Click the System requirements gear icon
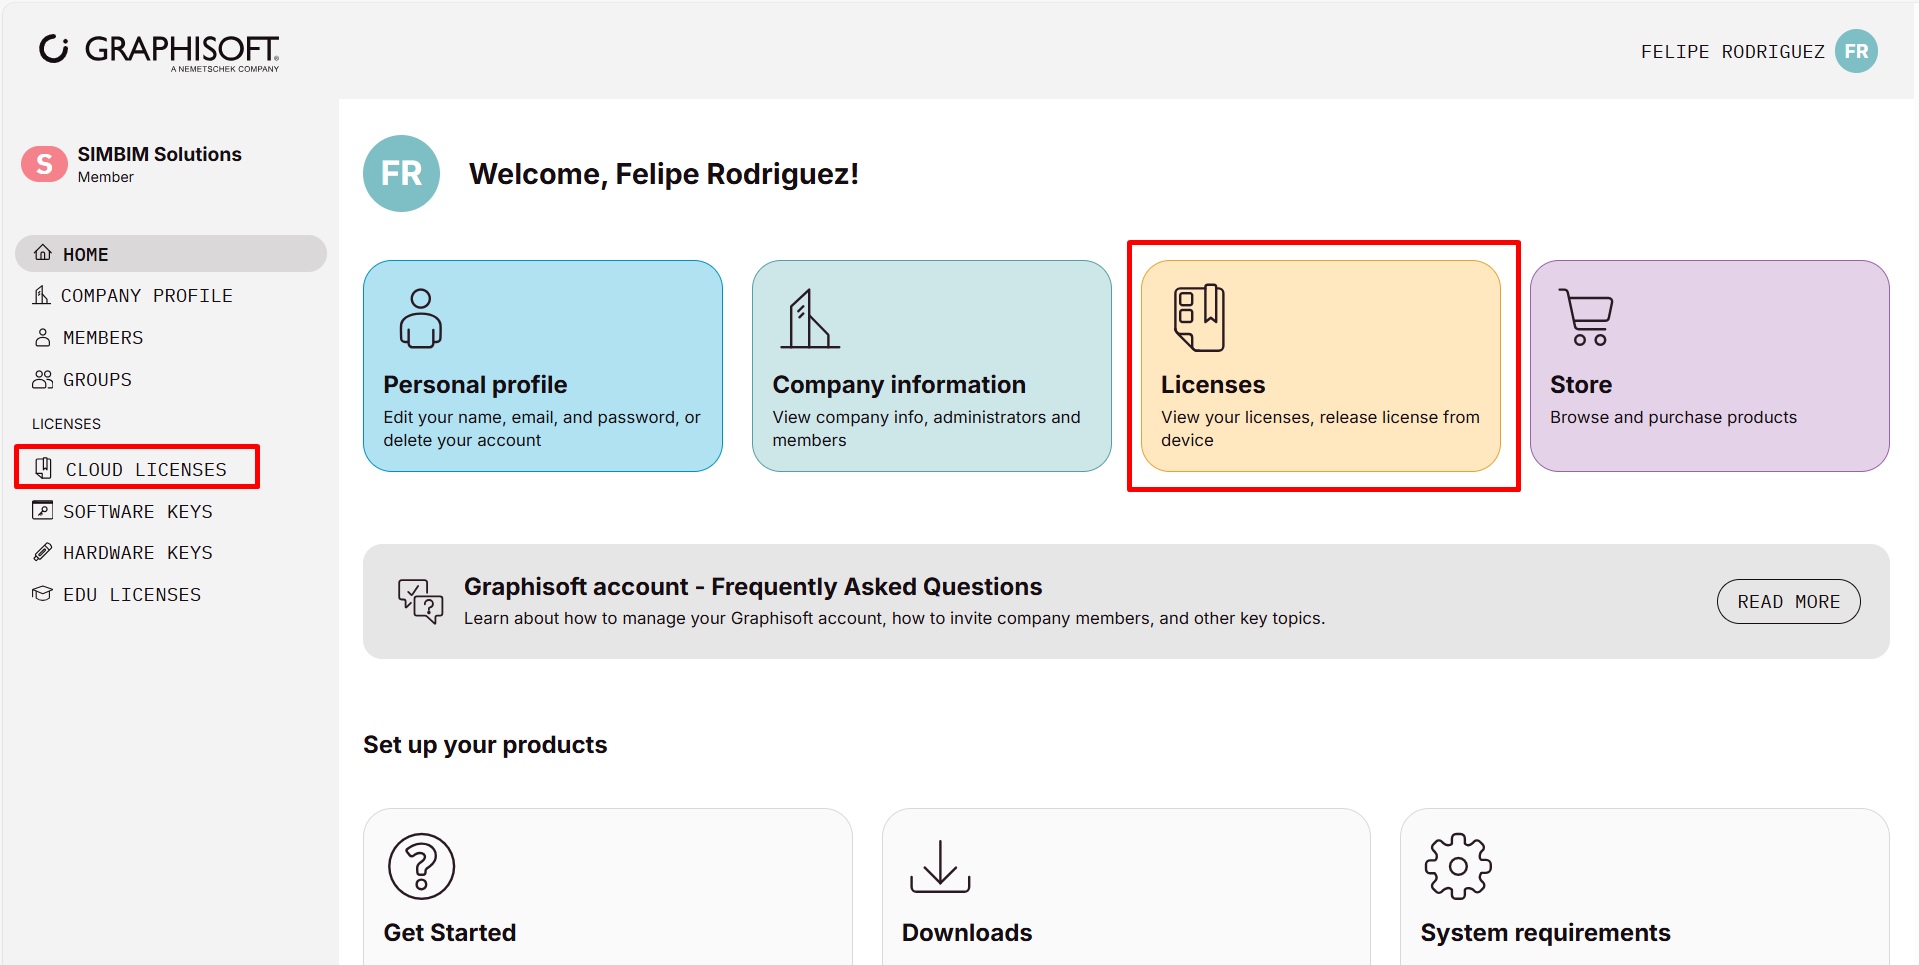 1457,866
